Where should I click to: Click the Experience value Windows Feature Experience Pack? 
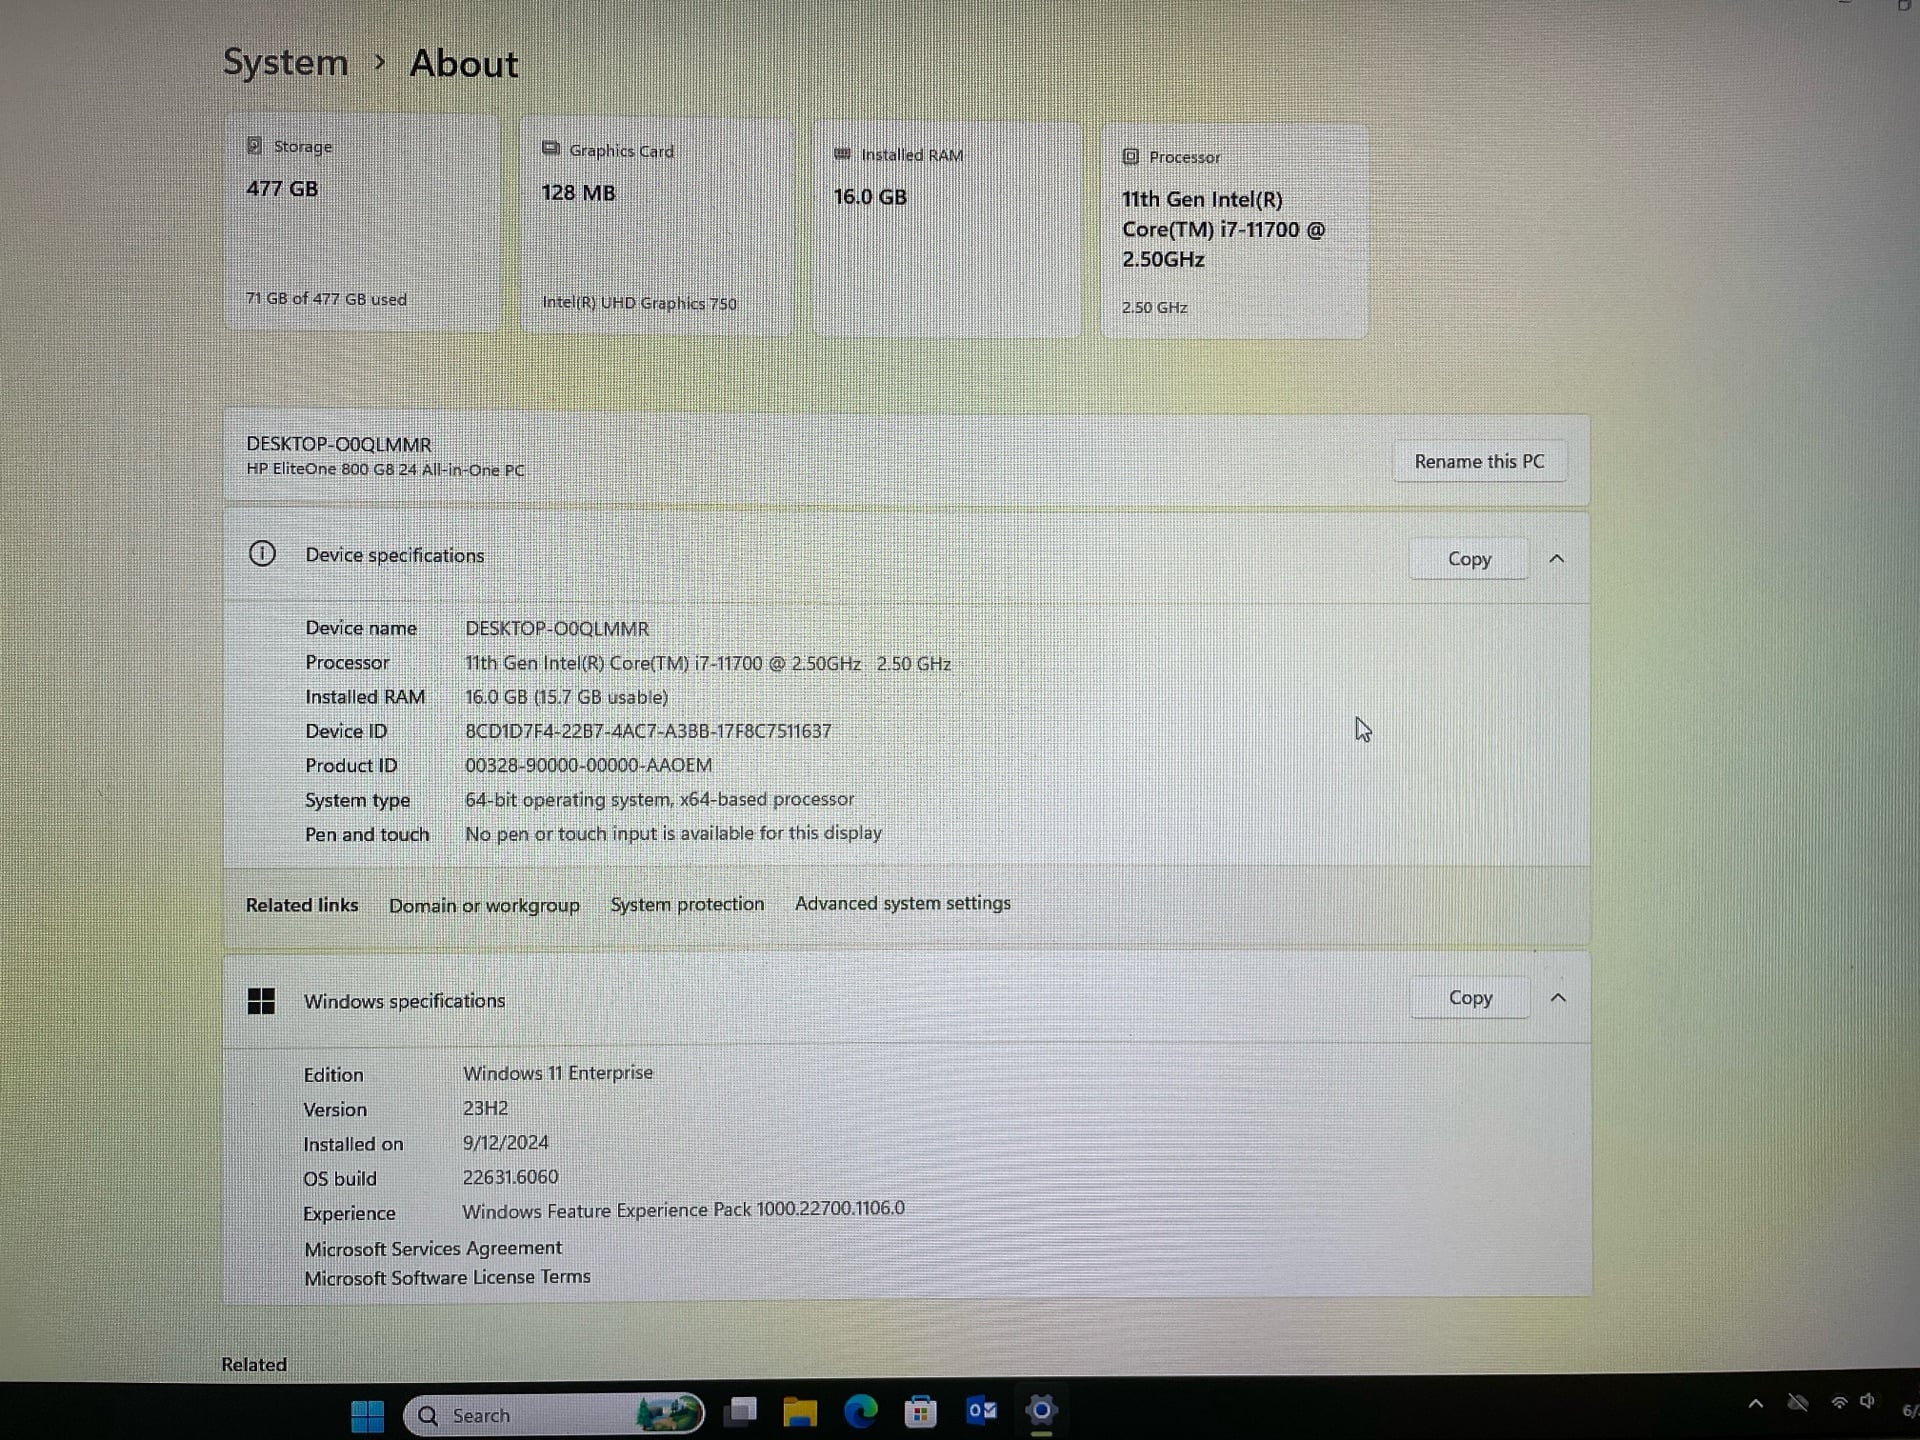[683, 1209]
